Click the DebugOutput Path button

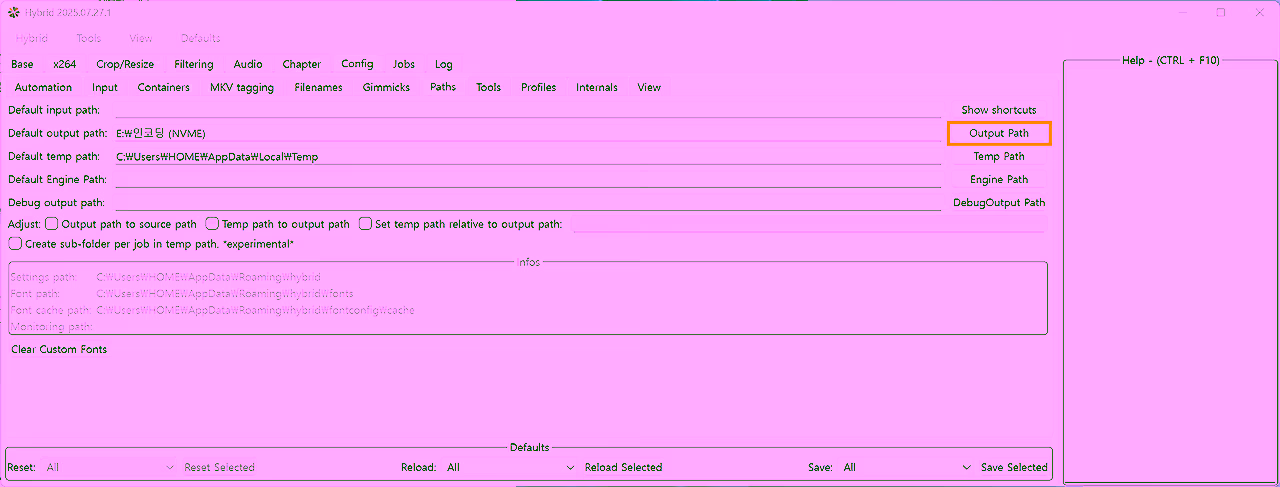(999, 202)
